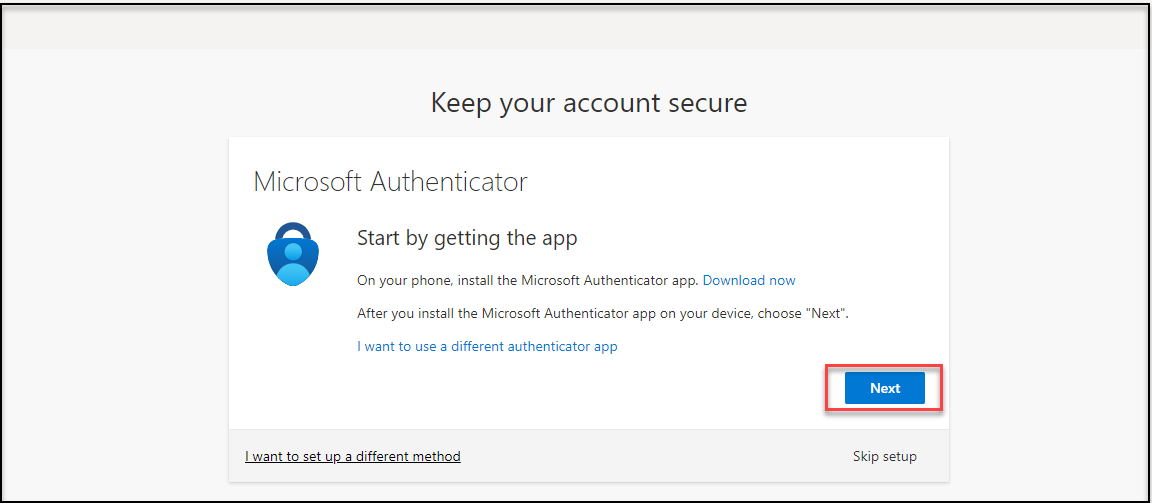Choose "I want to use a different authenticator app"

point(487,347)
